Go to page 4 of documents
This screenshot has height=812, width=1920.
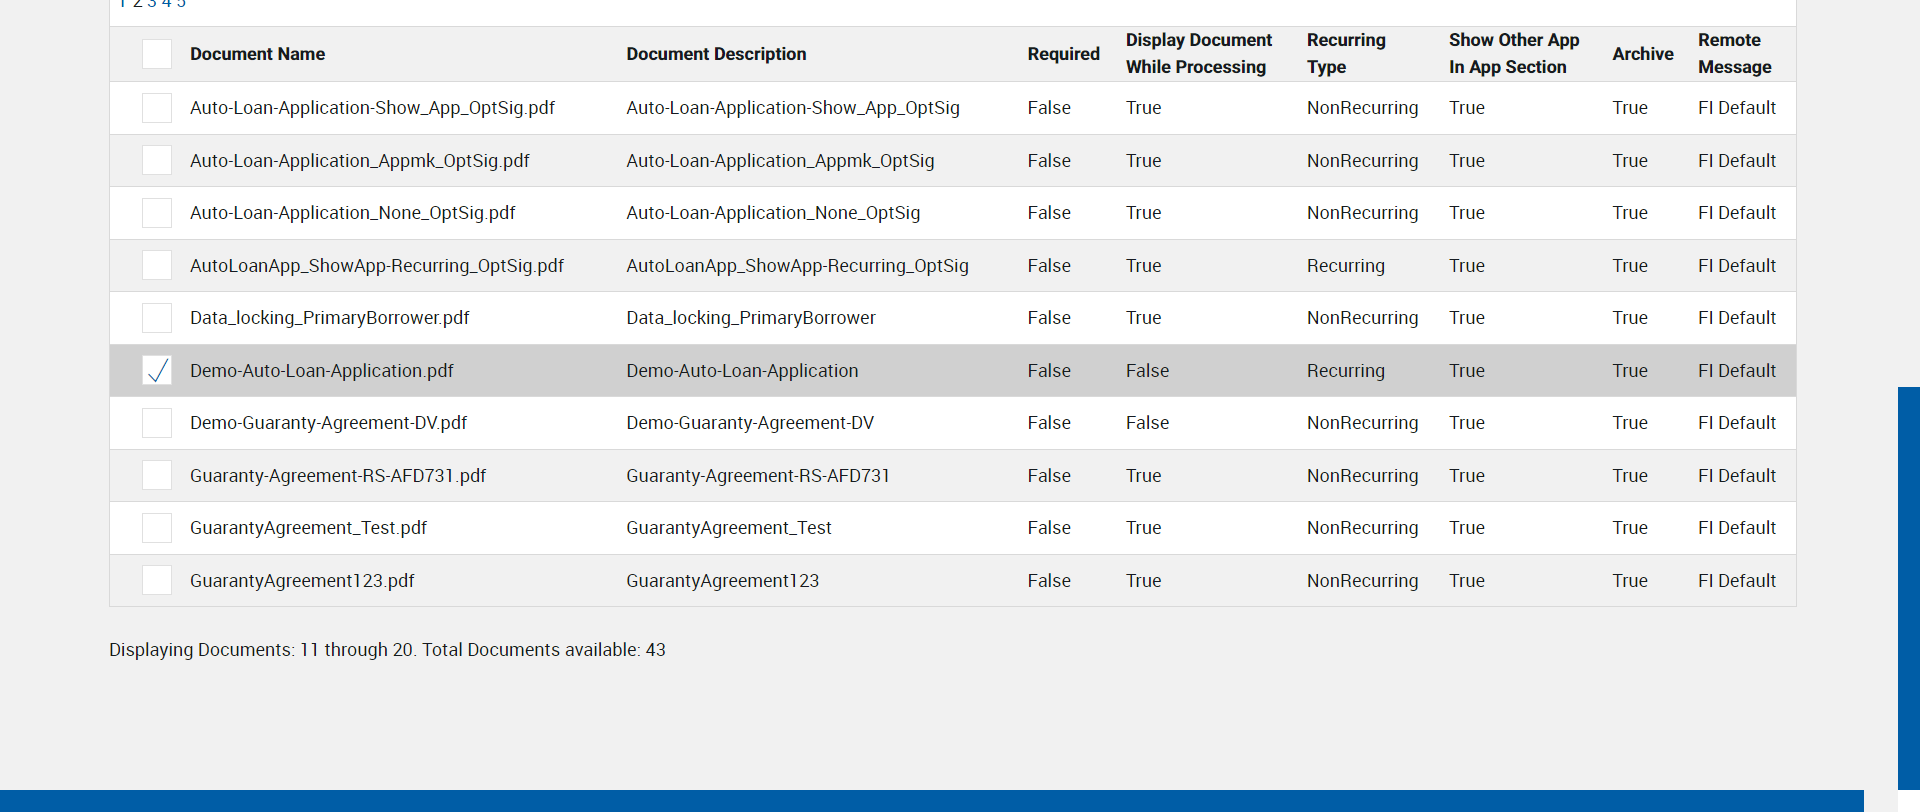pos(167,3)
